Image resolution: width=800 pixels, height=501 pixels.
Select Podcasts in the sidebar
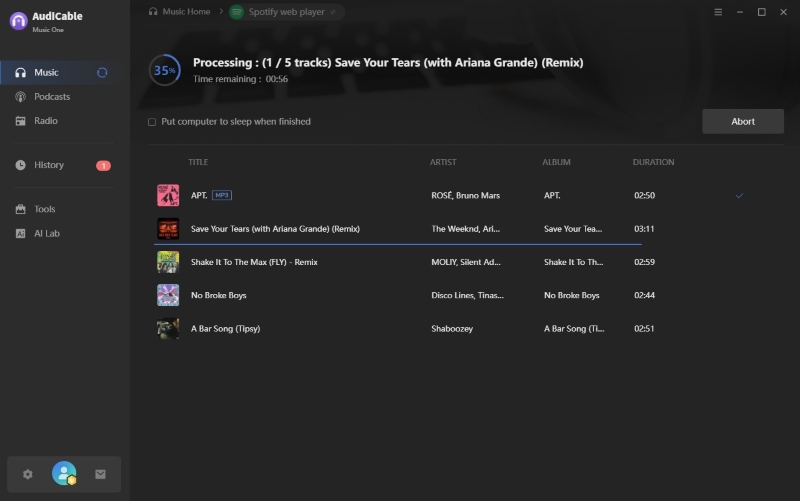click(x=52, y=96)
